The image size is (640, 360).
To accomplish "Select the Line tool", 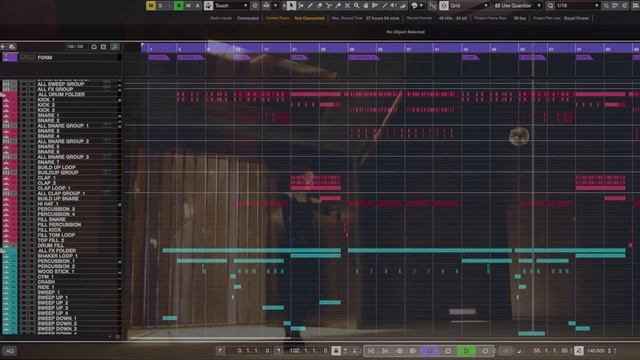I will tap(384, 5).
